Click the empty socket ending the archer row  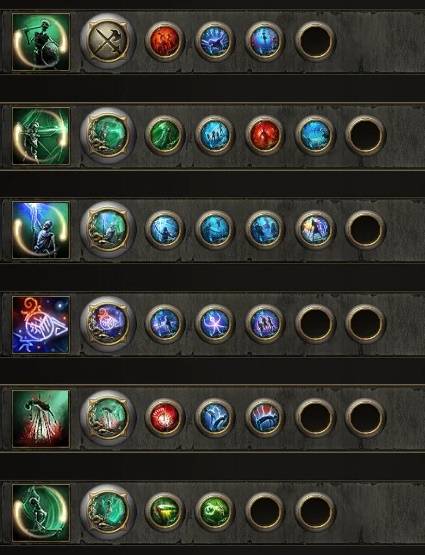(x=365, y=135)
